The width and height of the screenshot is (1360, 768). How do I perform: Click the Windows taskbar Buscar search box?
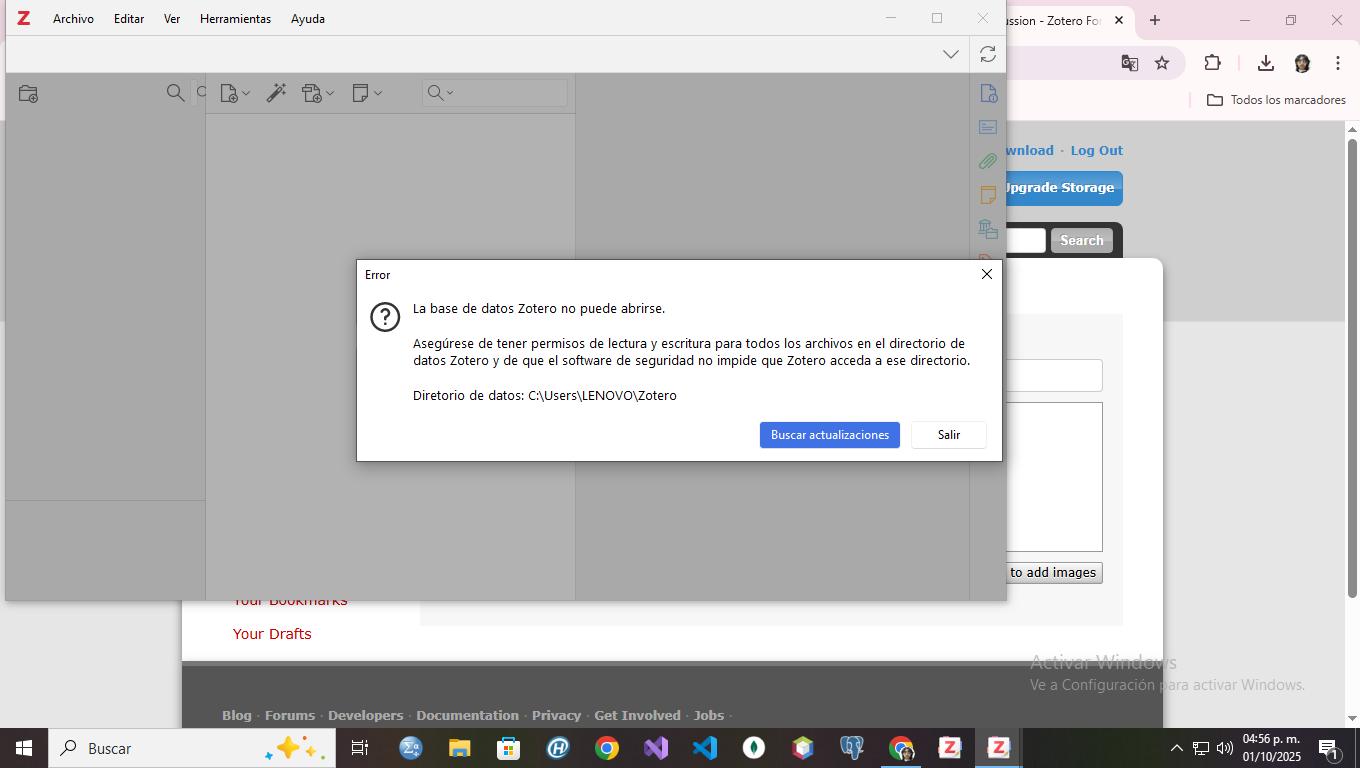[192, 748]
